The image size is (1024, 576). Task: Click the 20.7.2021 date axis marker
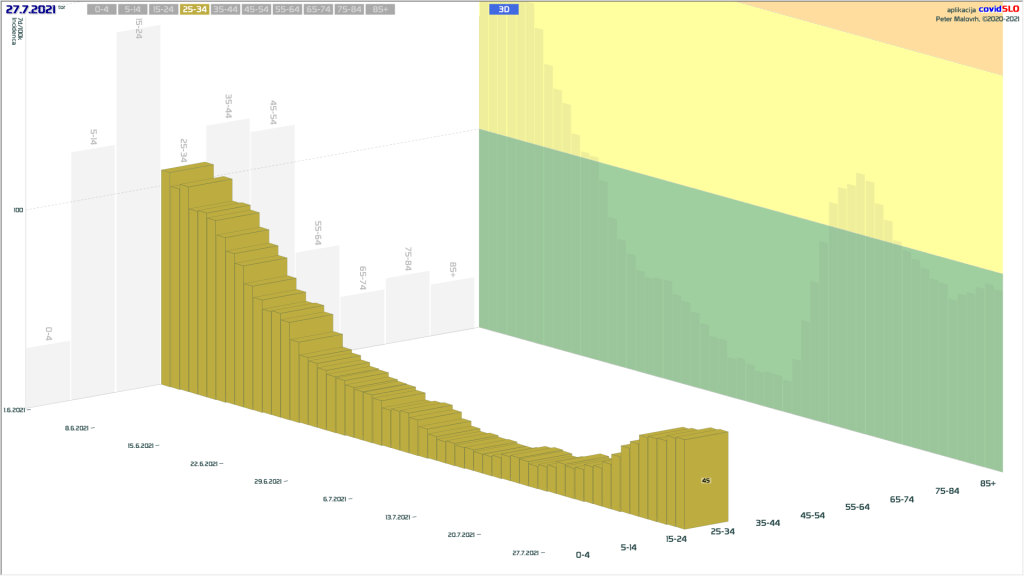tap(464, 535)
